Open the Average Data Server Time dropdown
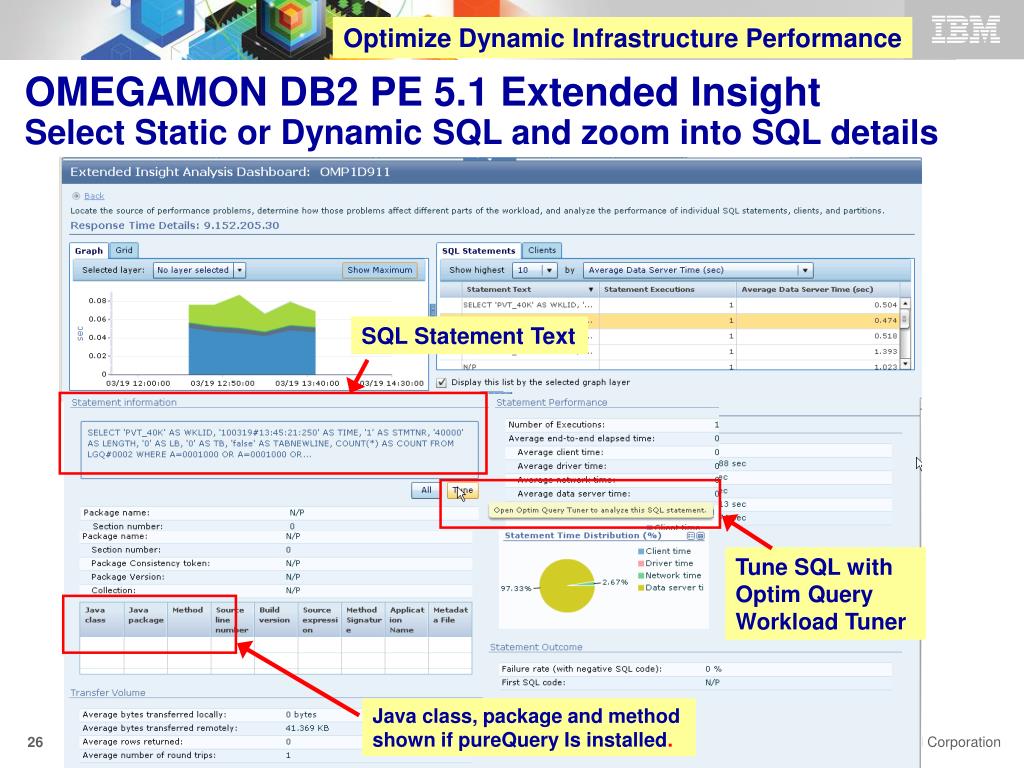Image resolution: width=1024 pixels, height=768 pixels. pos(697,270)
